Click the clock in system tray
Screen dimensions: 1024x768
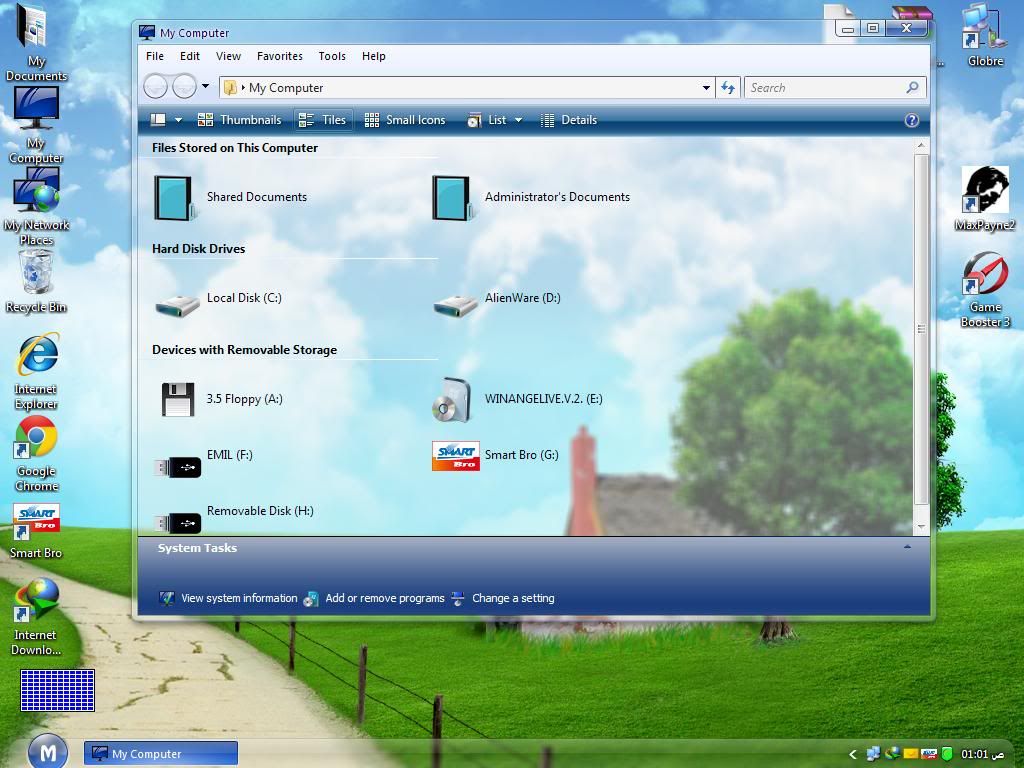pos(982,754)
